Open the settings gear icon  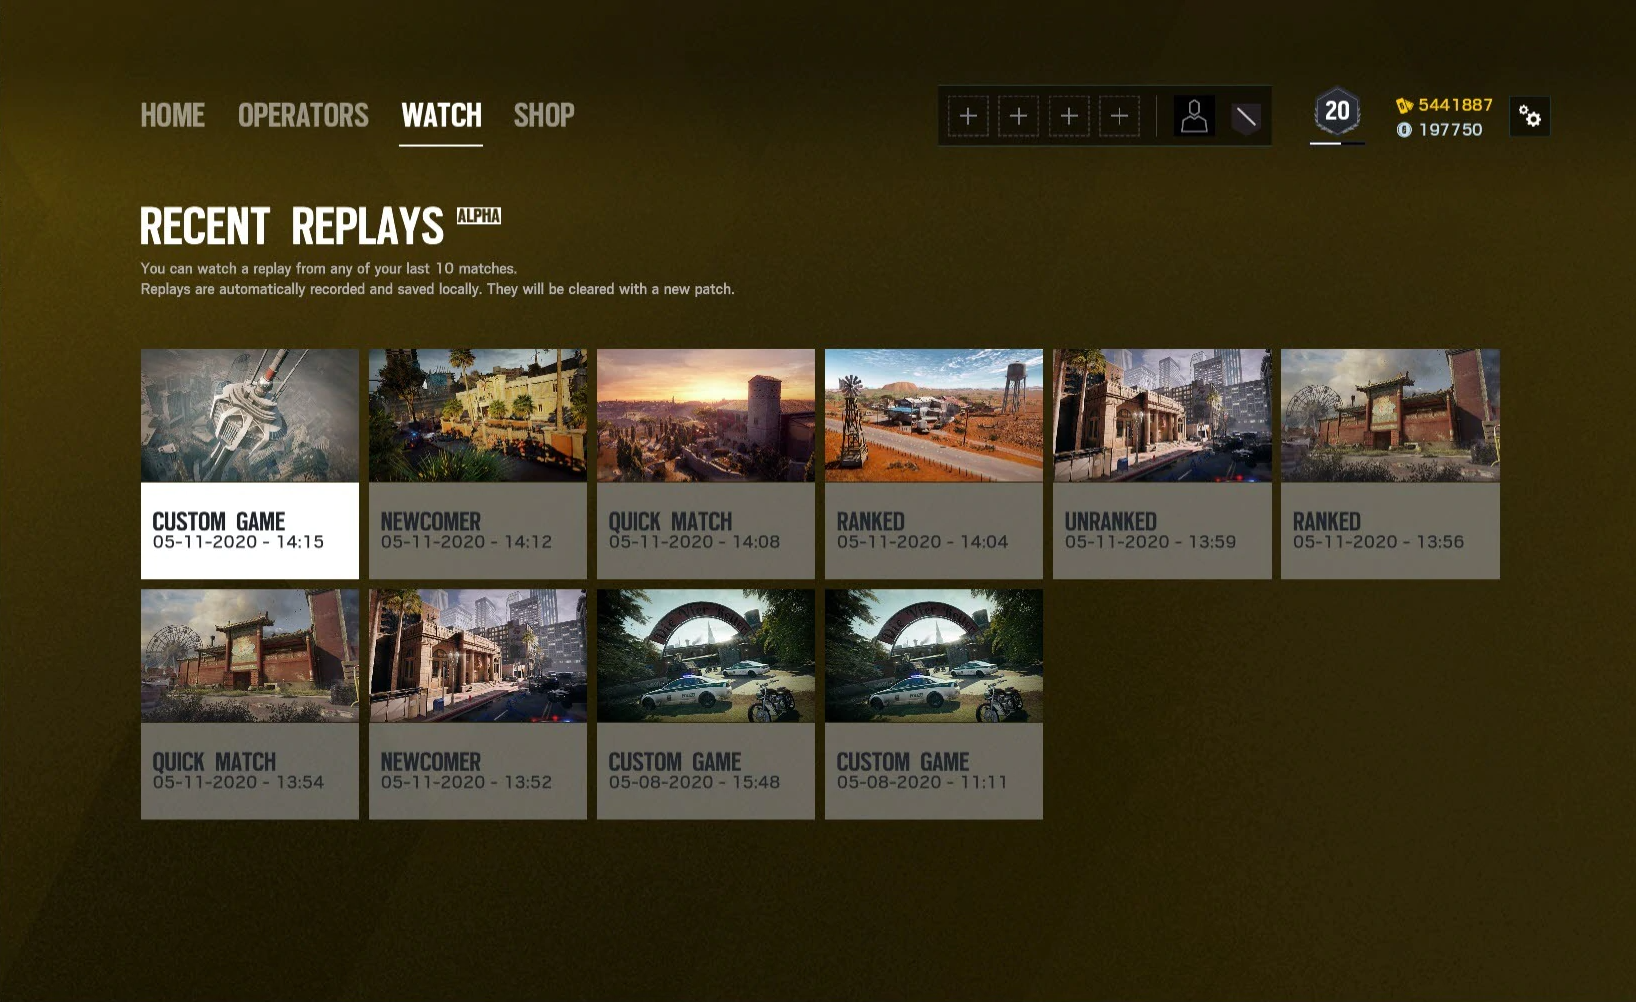tap(1529, 117)
